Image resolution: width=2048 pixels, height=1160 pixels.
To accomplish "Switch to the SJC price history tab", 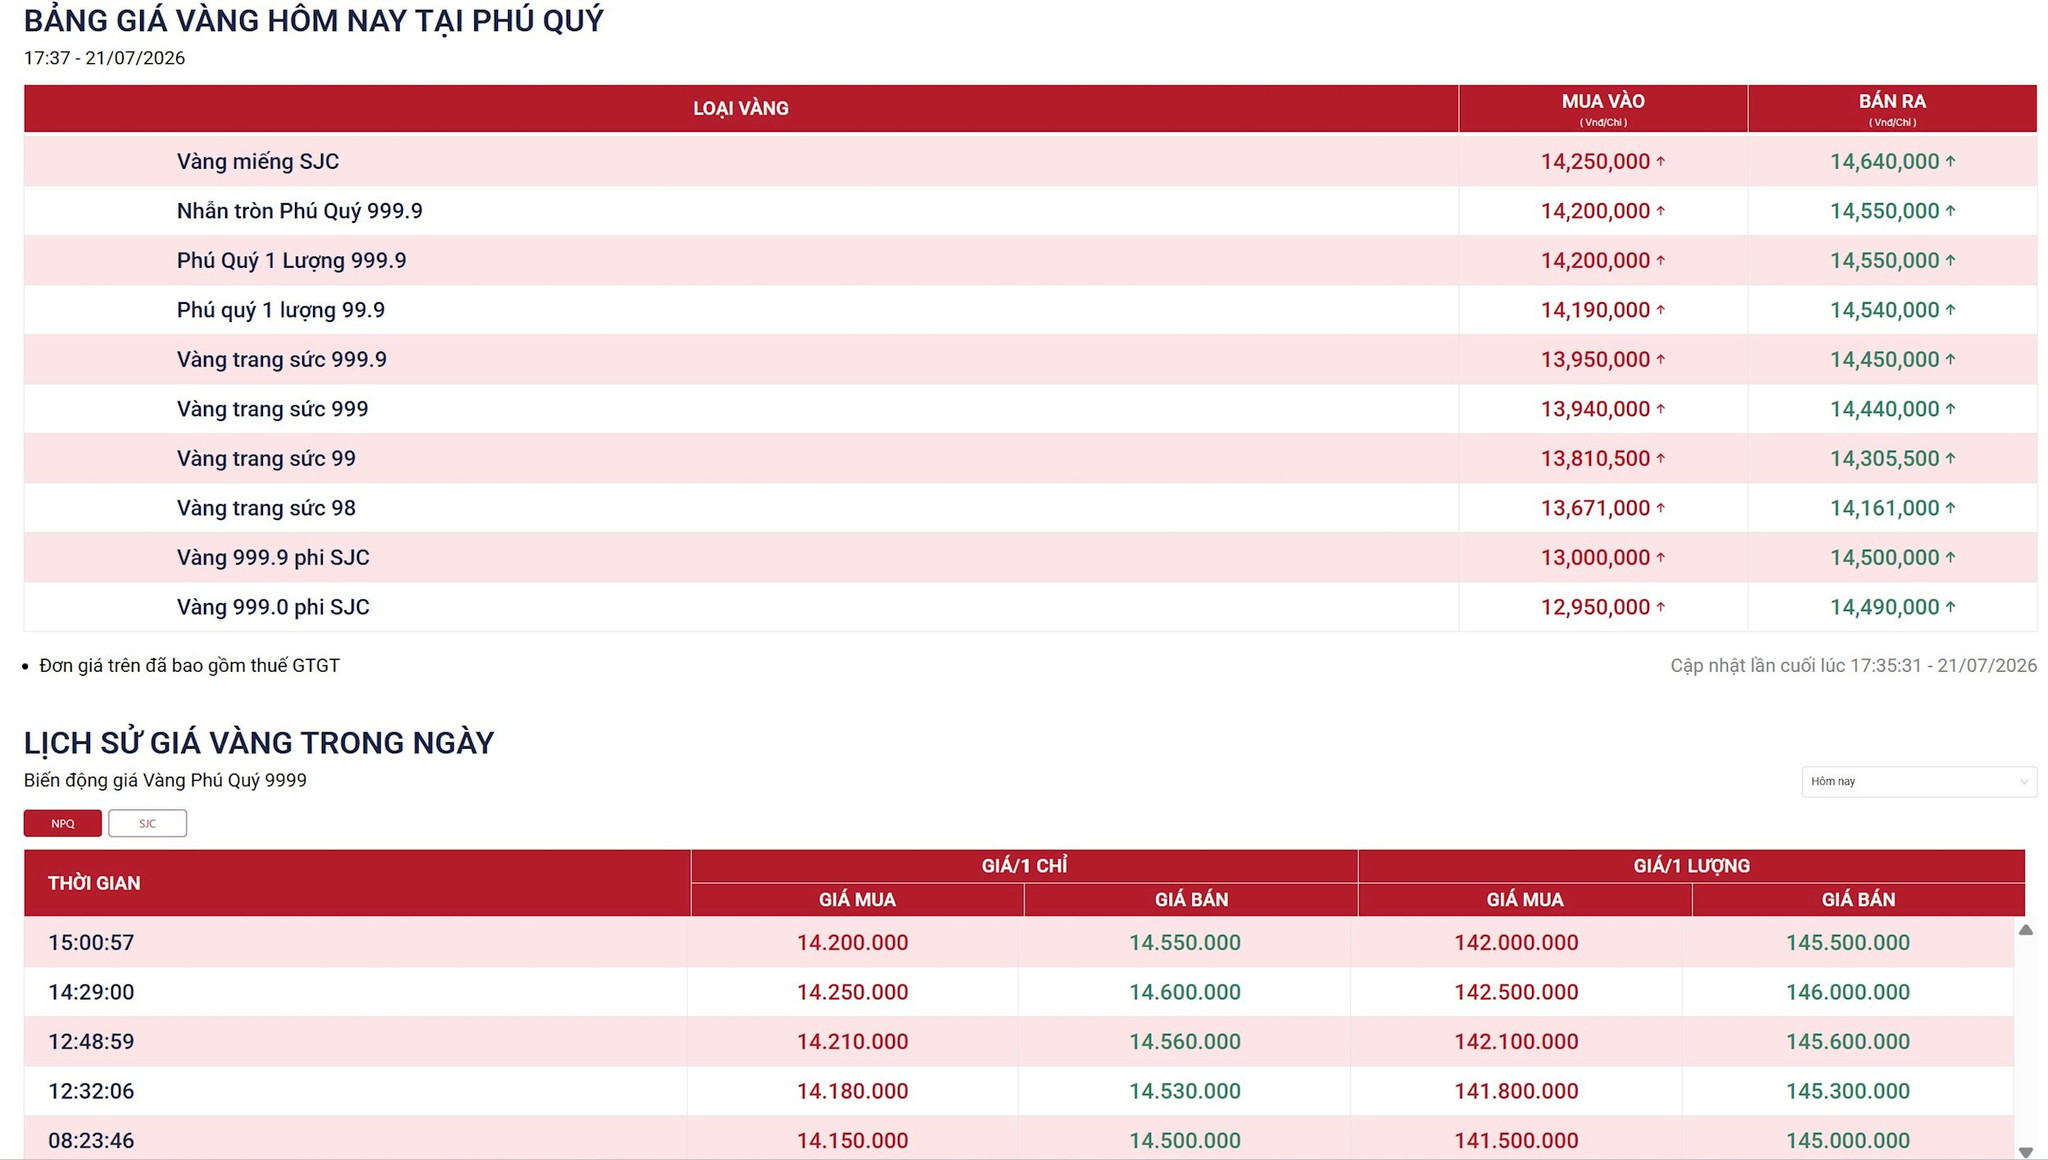I will [147, 823].
